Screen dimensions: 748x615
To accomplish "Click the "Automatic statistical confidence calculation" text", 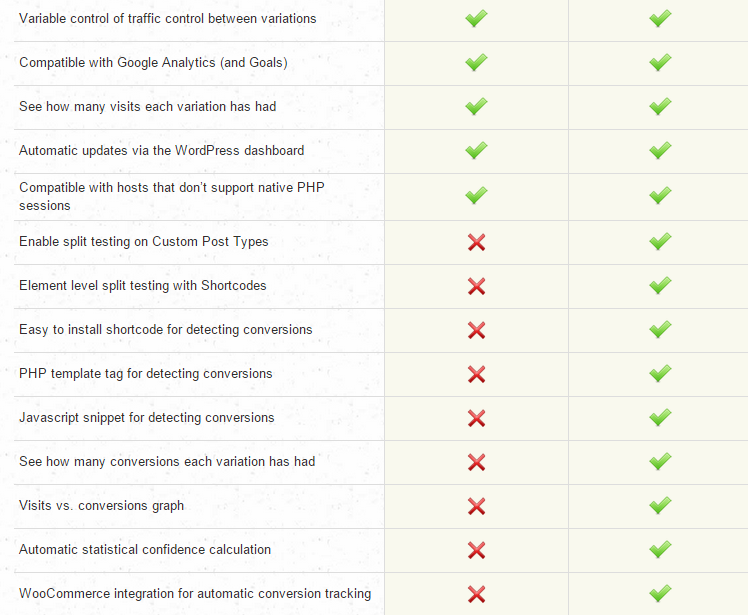I will 145,550.
